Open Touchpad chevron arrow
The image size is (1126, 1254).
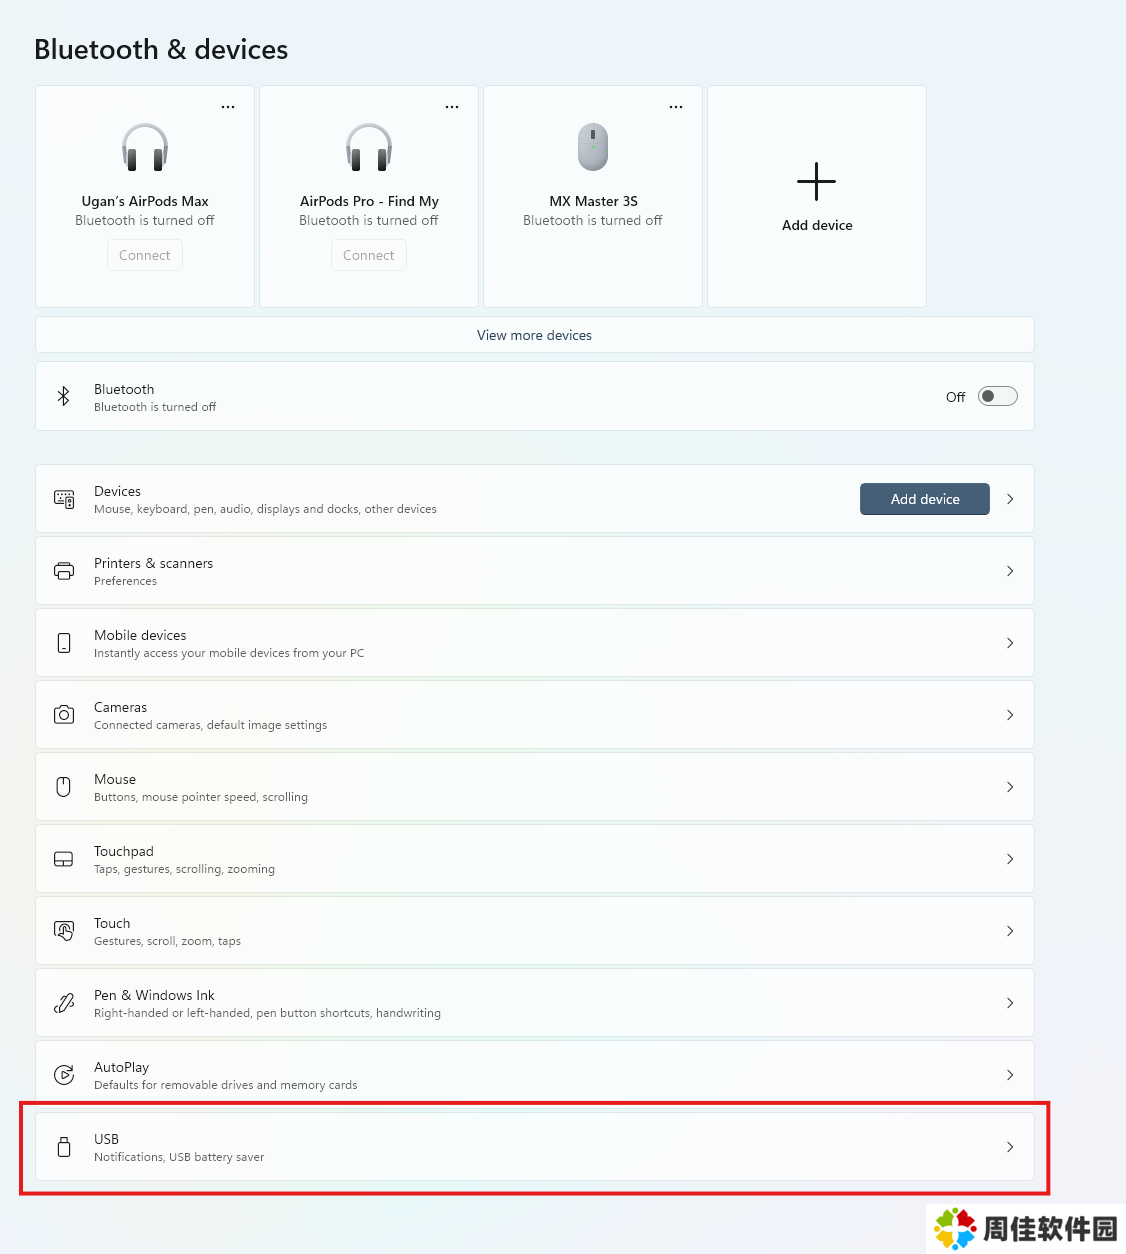tap(1010, 859)
